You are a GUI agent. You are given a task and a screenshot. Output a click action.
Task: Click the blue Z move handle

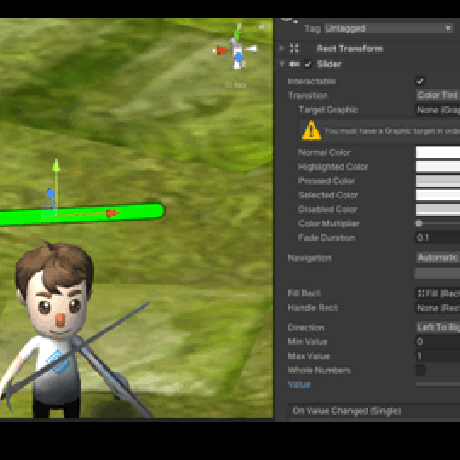pos(50,194)
